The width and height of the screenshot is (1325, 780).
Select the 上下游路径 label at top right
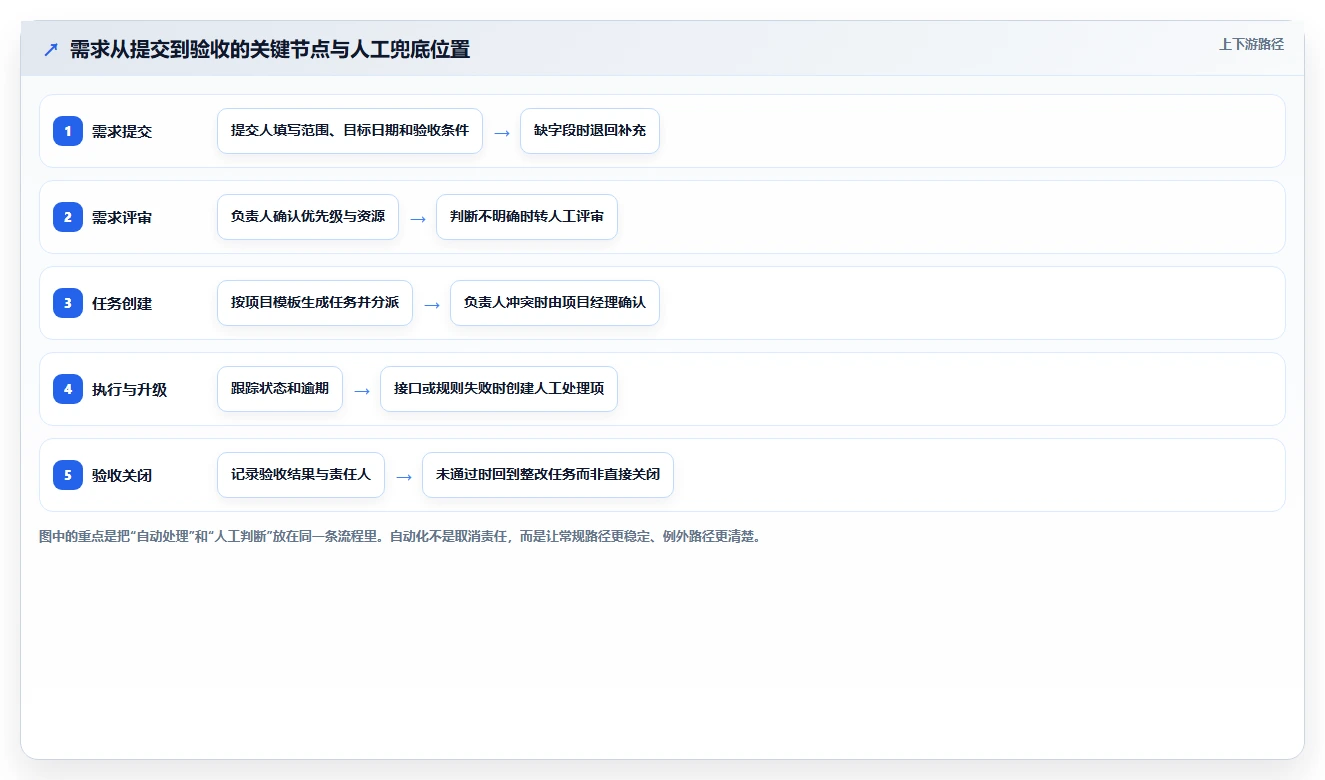1251,44
